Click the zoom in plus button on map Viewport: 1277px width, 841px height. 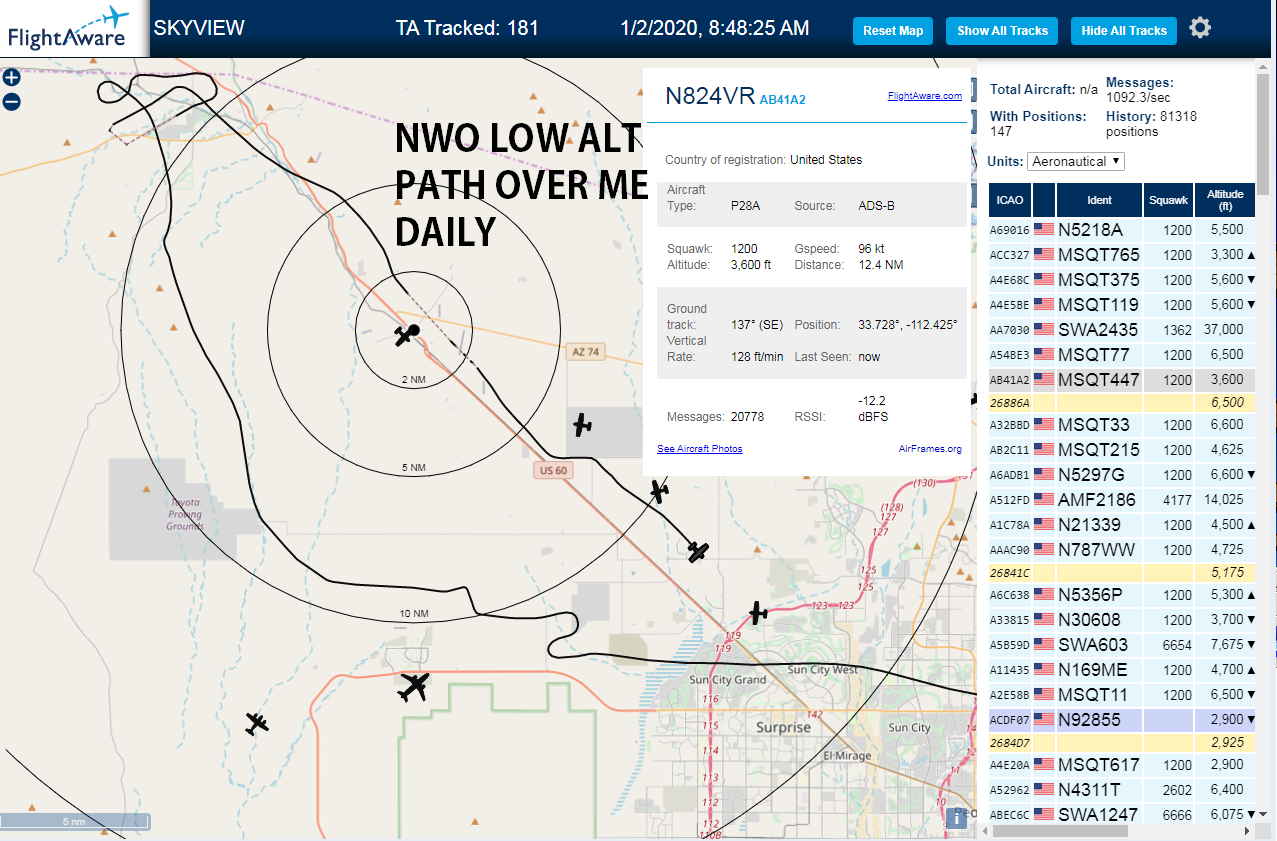point(11,78)
